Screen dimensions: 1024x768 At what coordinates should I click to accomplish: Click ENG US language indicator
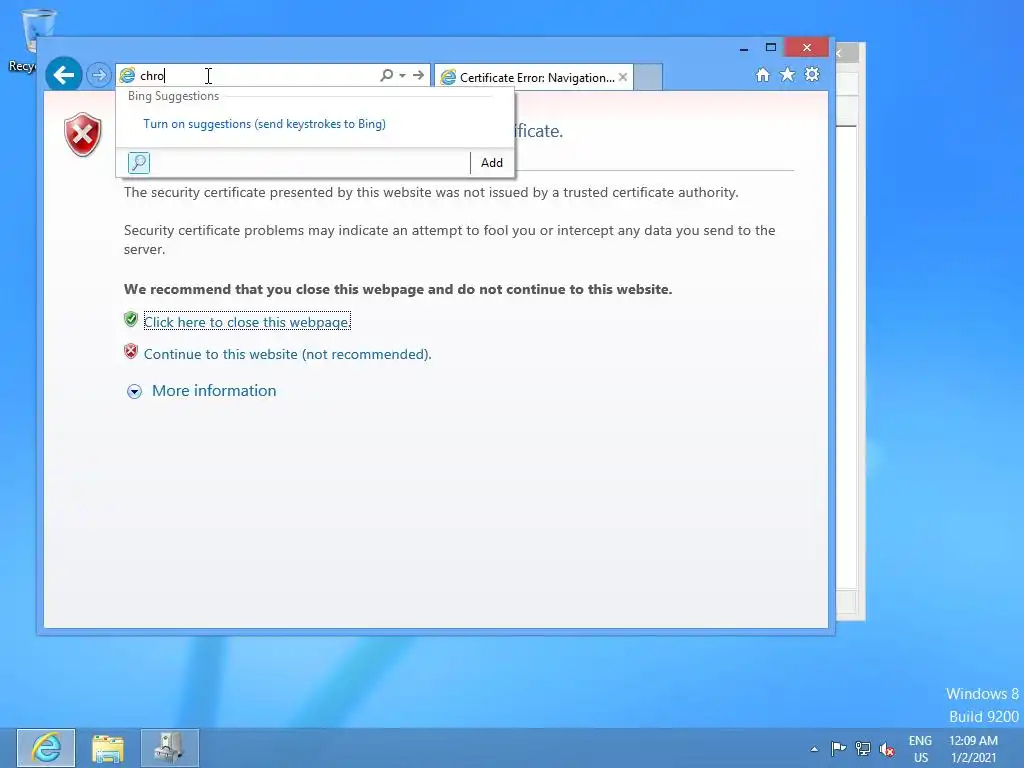click(x=920, y=749)
